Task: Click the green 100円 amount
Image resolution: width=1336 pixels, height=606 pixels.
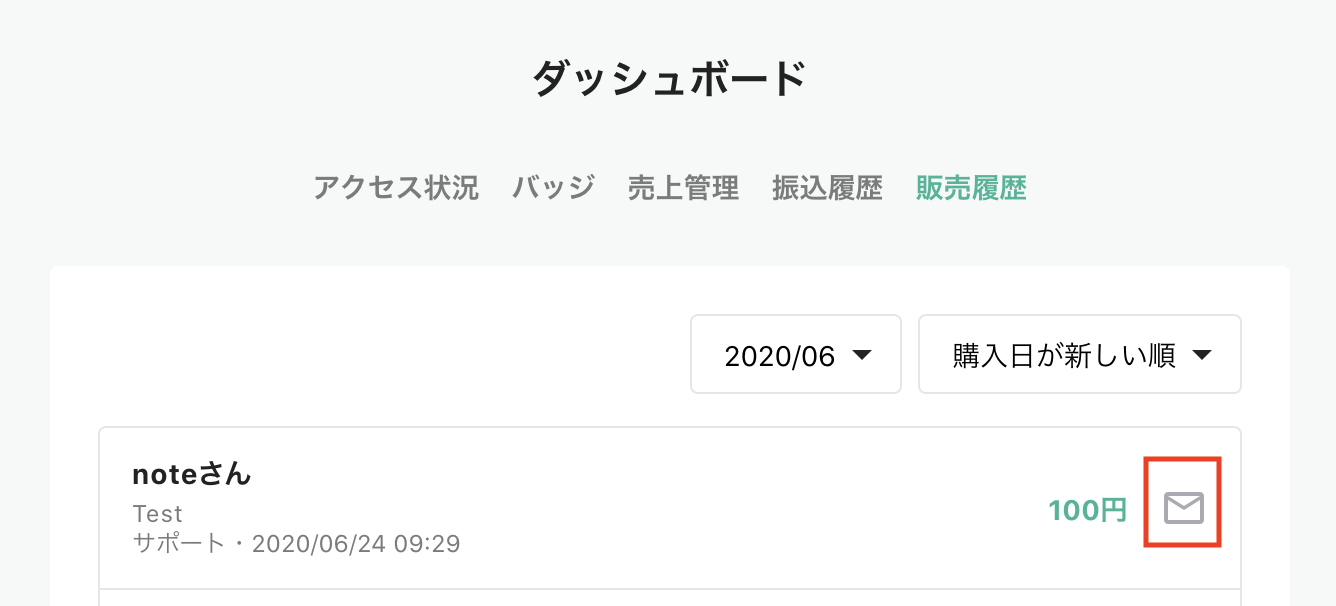Action: [1086, 508]
